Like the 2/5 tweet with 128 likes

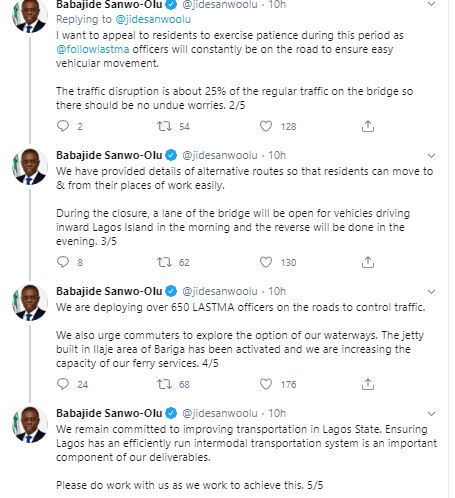click(266, 126)
